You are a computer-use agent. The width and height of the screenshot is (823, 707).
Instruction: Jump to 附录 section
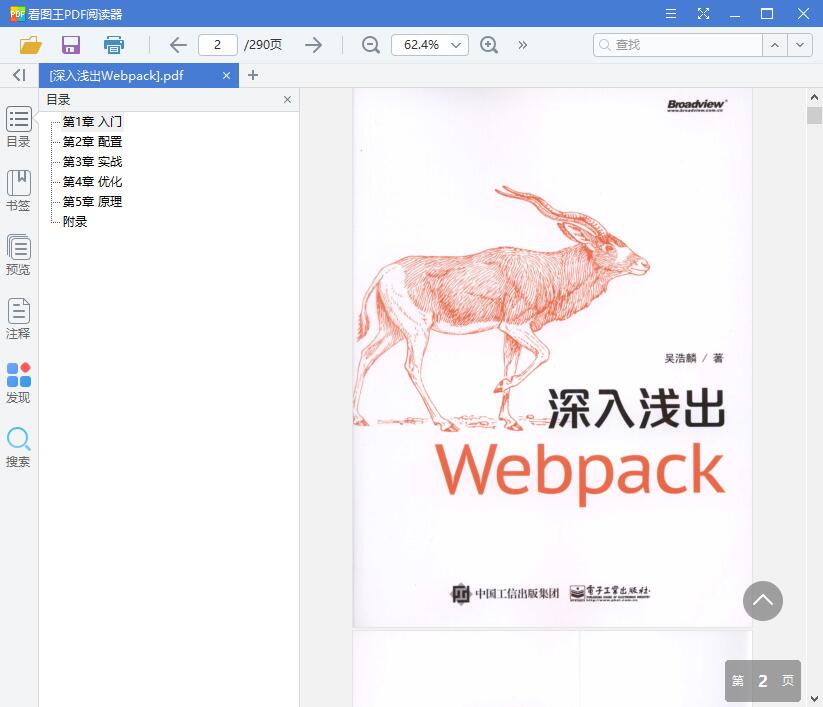pos(75,221)
